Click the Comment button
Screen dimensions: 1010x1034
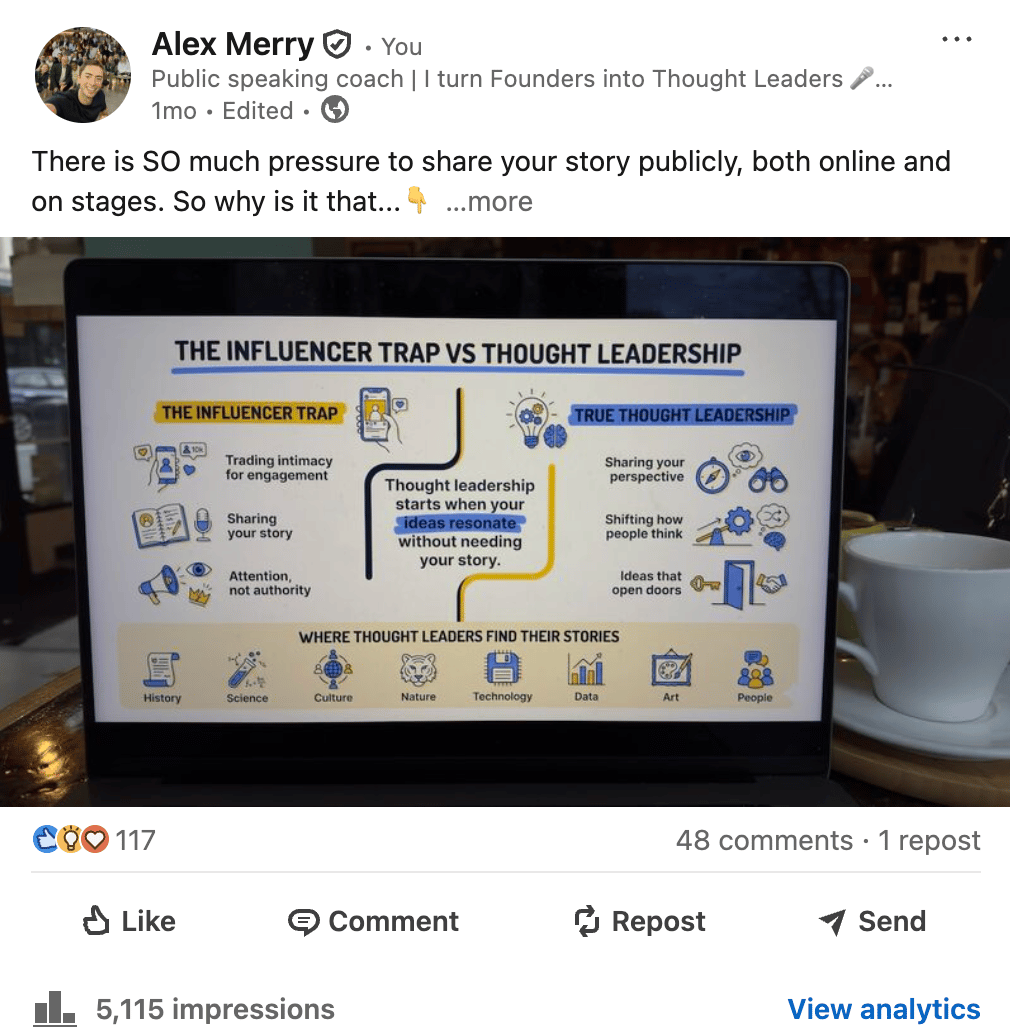[x=373, y=921]
